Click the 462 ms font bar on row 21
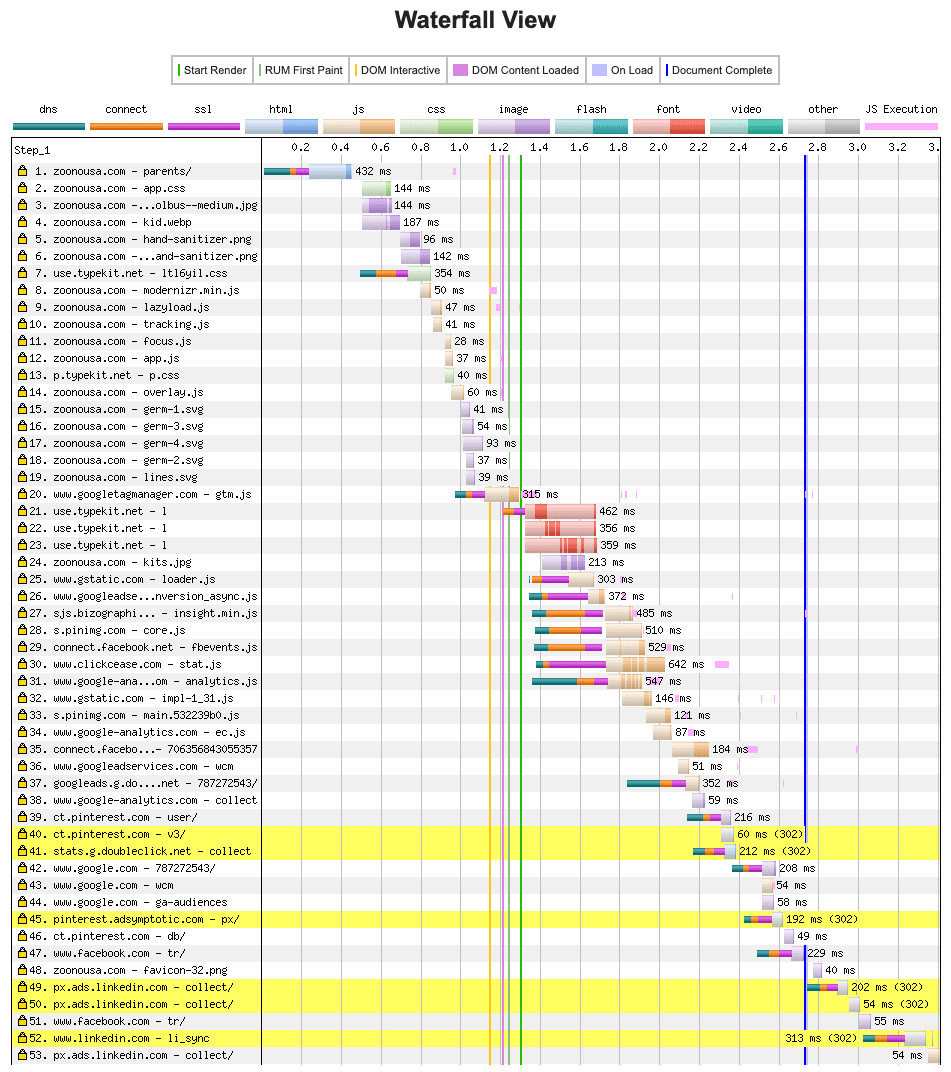 (549, 511)
